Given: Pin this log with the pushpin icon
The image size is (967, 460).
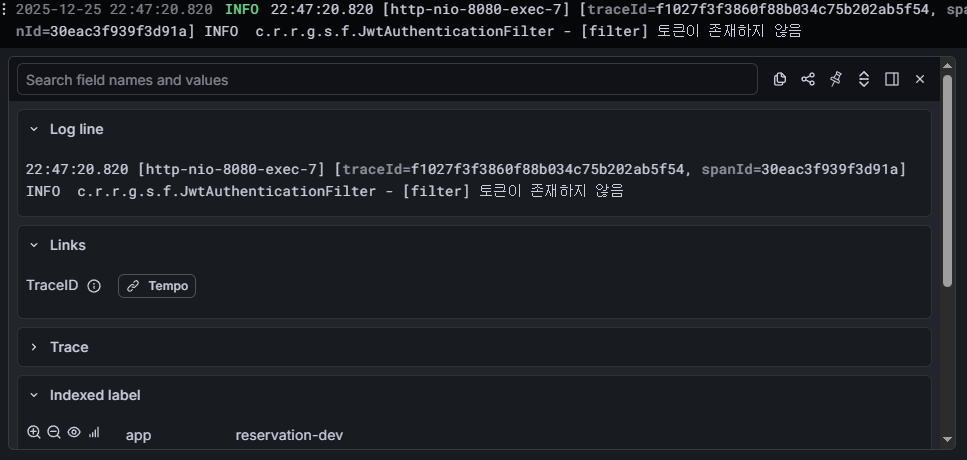Looking at the screenshot, I should tap(836, 79).
